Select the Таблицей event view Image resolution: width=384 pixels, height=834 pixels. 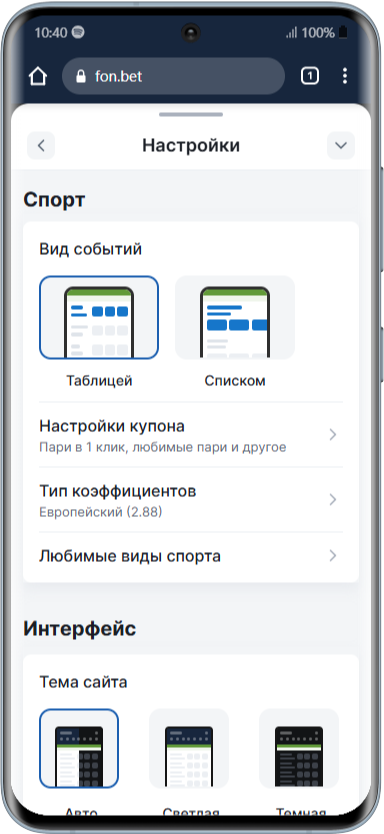coord(99,318)
